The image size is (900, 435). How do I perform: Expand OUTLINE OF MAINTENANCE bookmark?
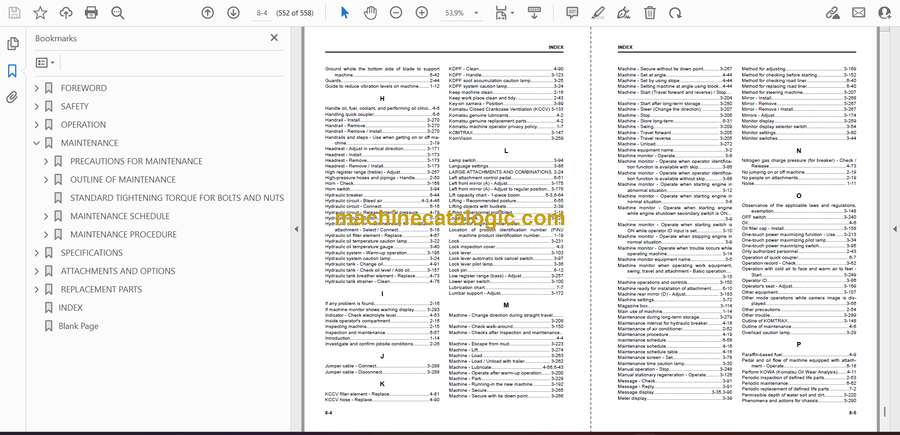[x=46, y=180]
